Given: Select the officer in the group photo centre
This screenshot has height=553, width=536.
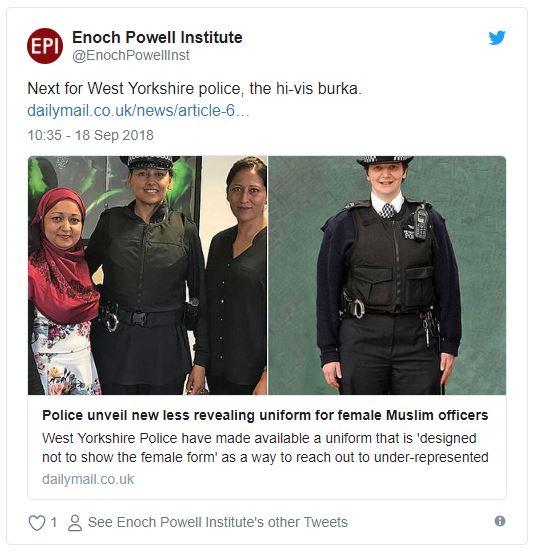Looking at the screenshot, I should [x=146, y=275].
